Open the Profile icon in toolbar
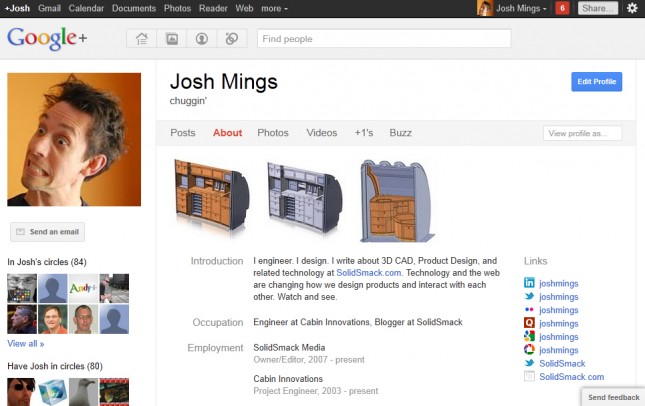 [x=202, y=39]
